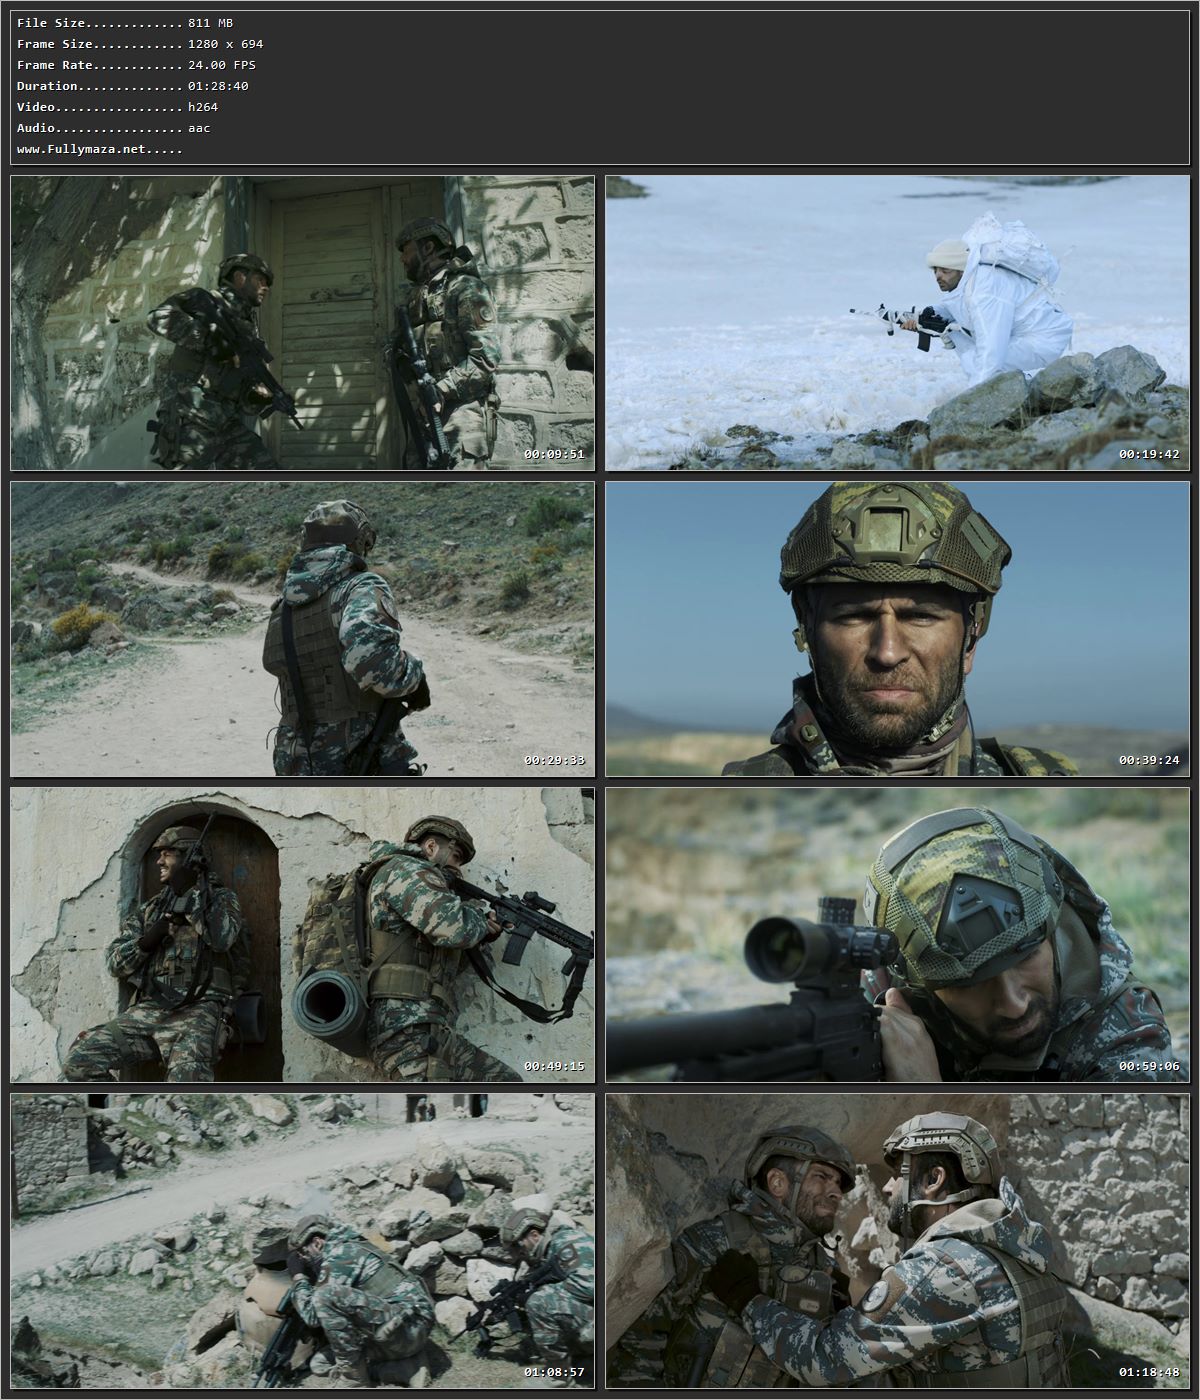Select the sniper scope thumbnail at 00:59:06
This screenshot has height=1400, width=1200.
coord(898,935)
